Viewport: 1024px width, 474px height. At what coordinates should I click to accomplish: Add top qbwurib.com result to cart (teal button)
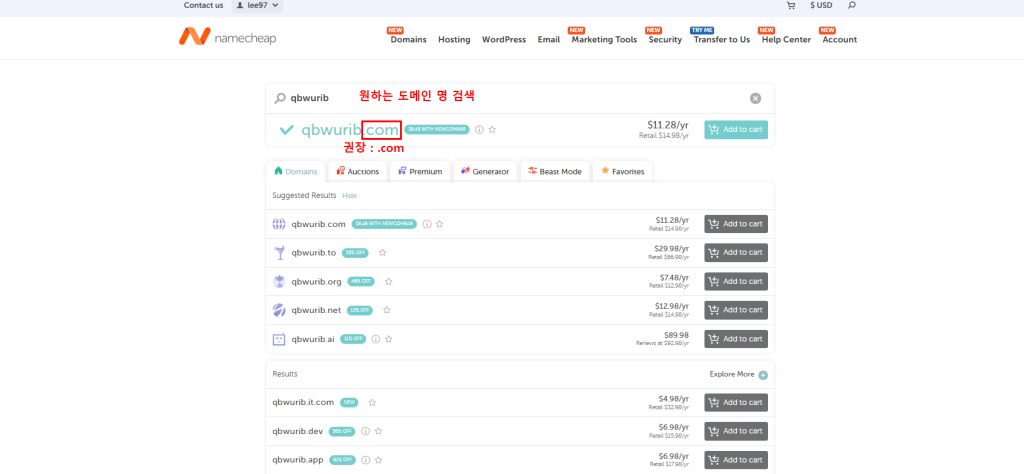tap(736, 129)
